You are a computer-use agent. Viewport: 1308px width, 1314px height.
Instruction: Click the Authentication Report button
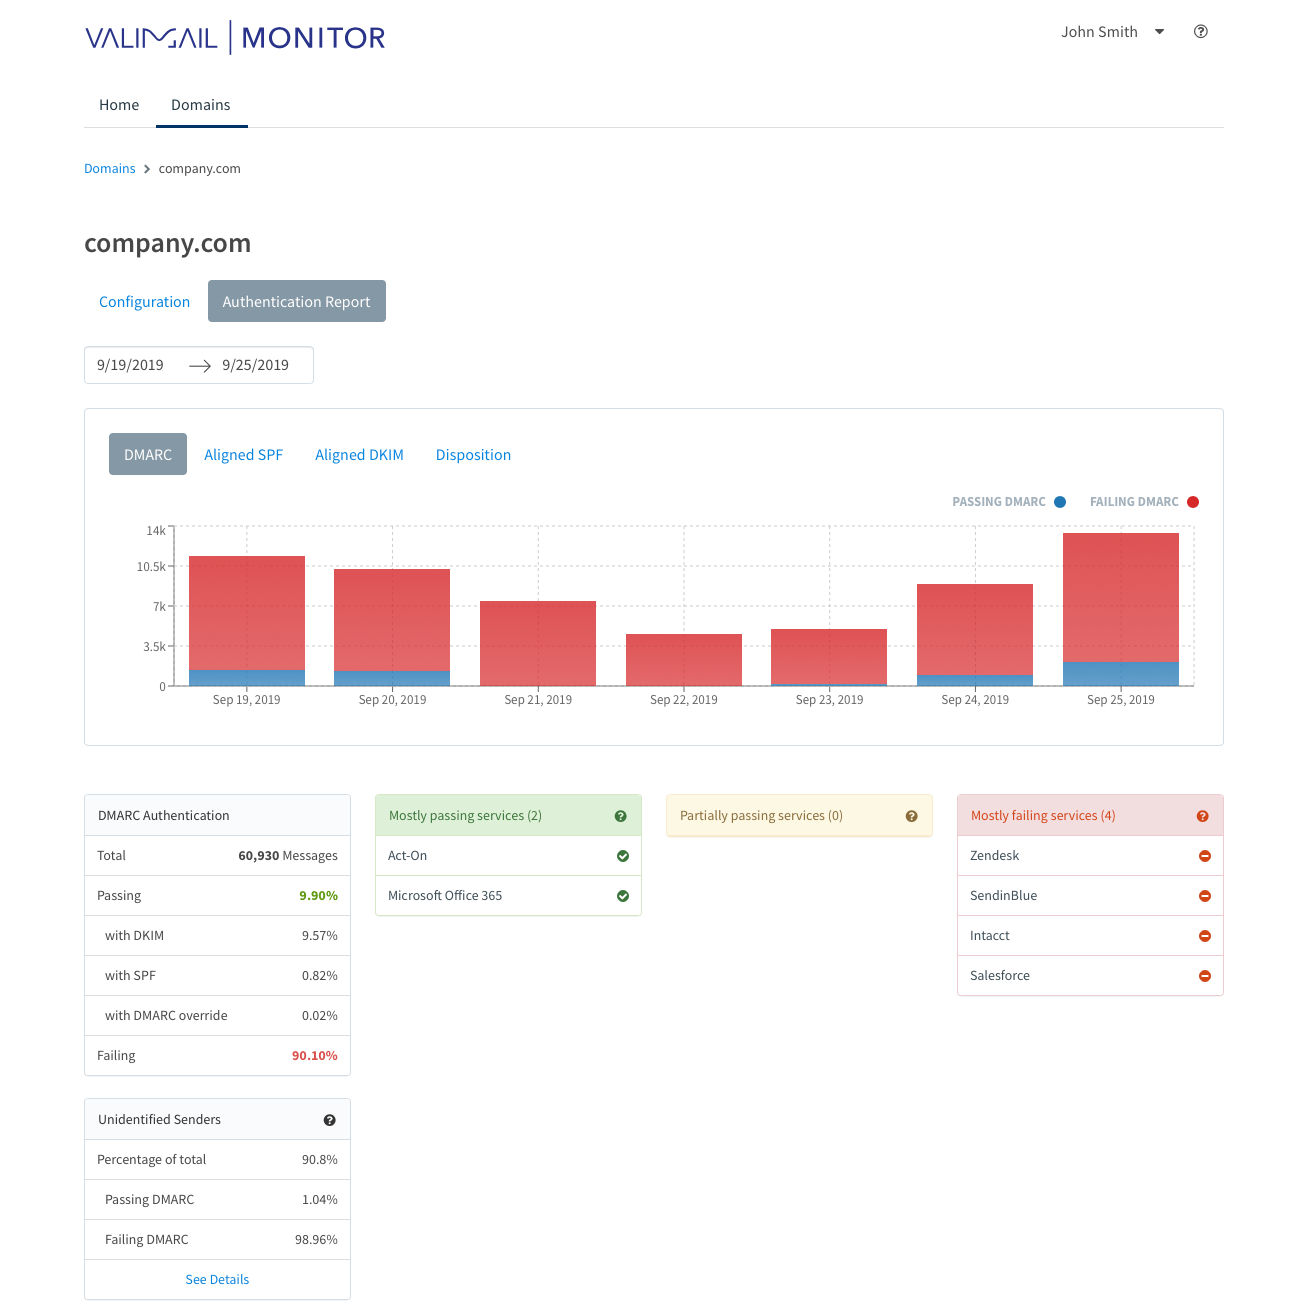(296, 301)
